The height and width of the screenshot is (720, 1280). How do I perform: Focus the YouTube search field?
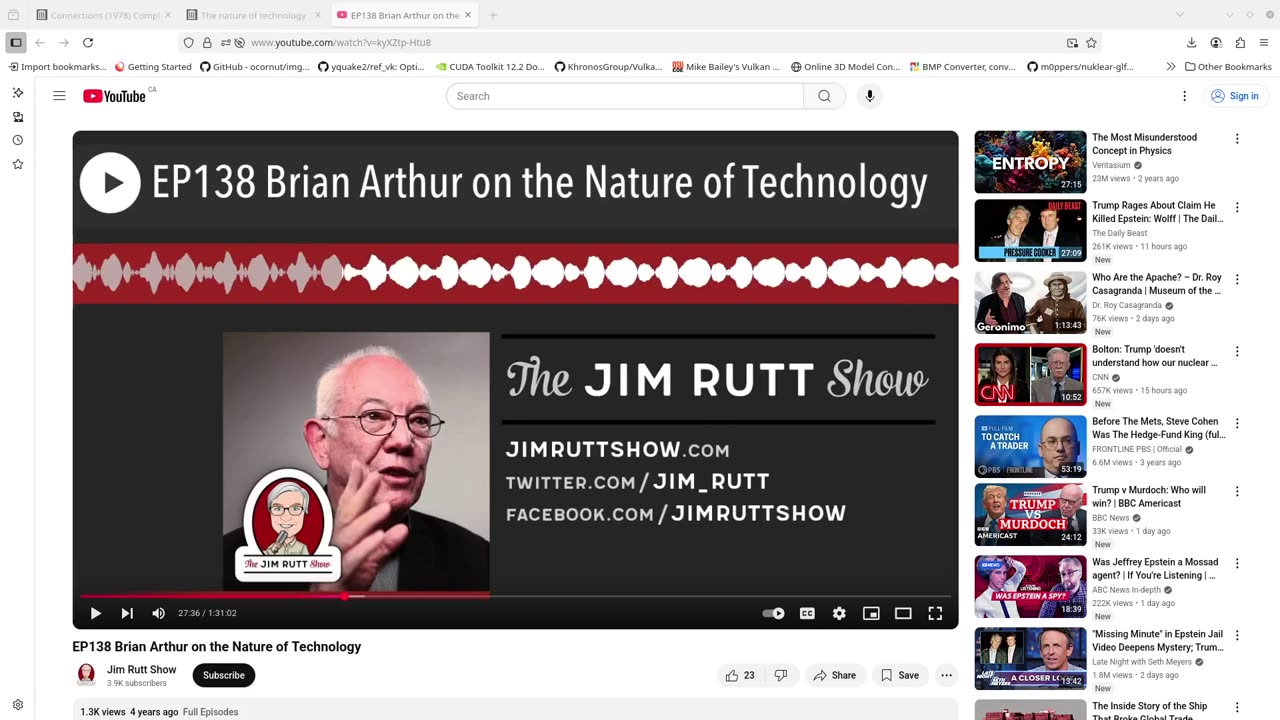pos(625,96)
